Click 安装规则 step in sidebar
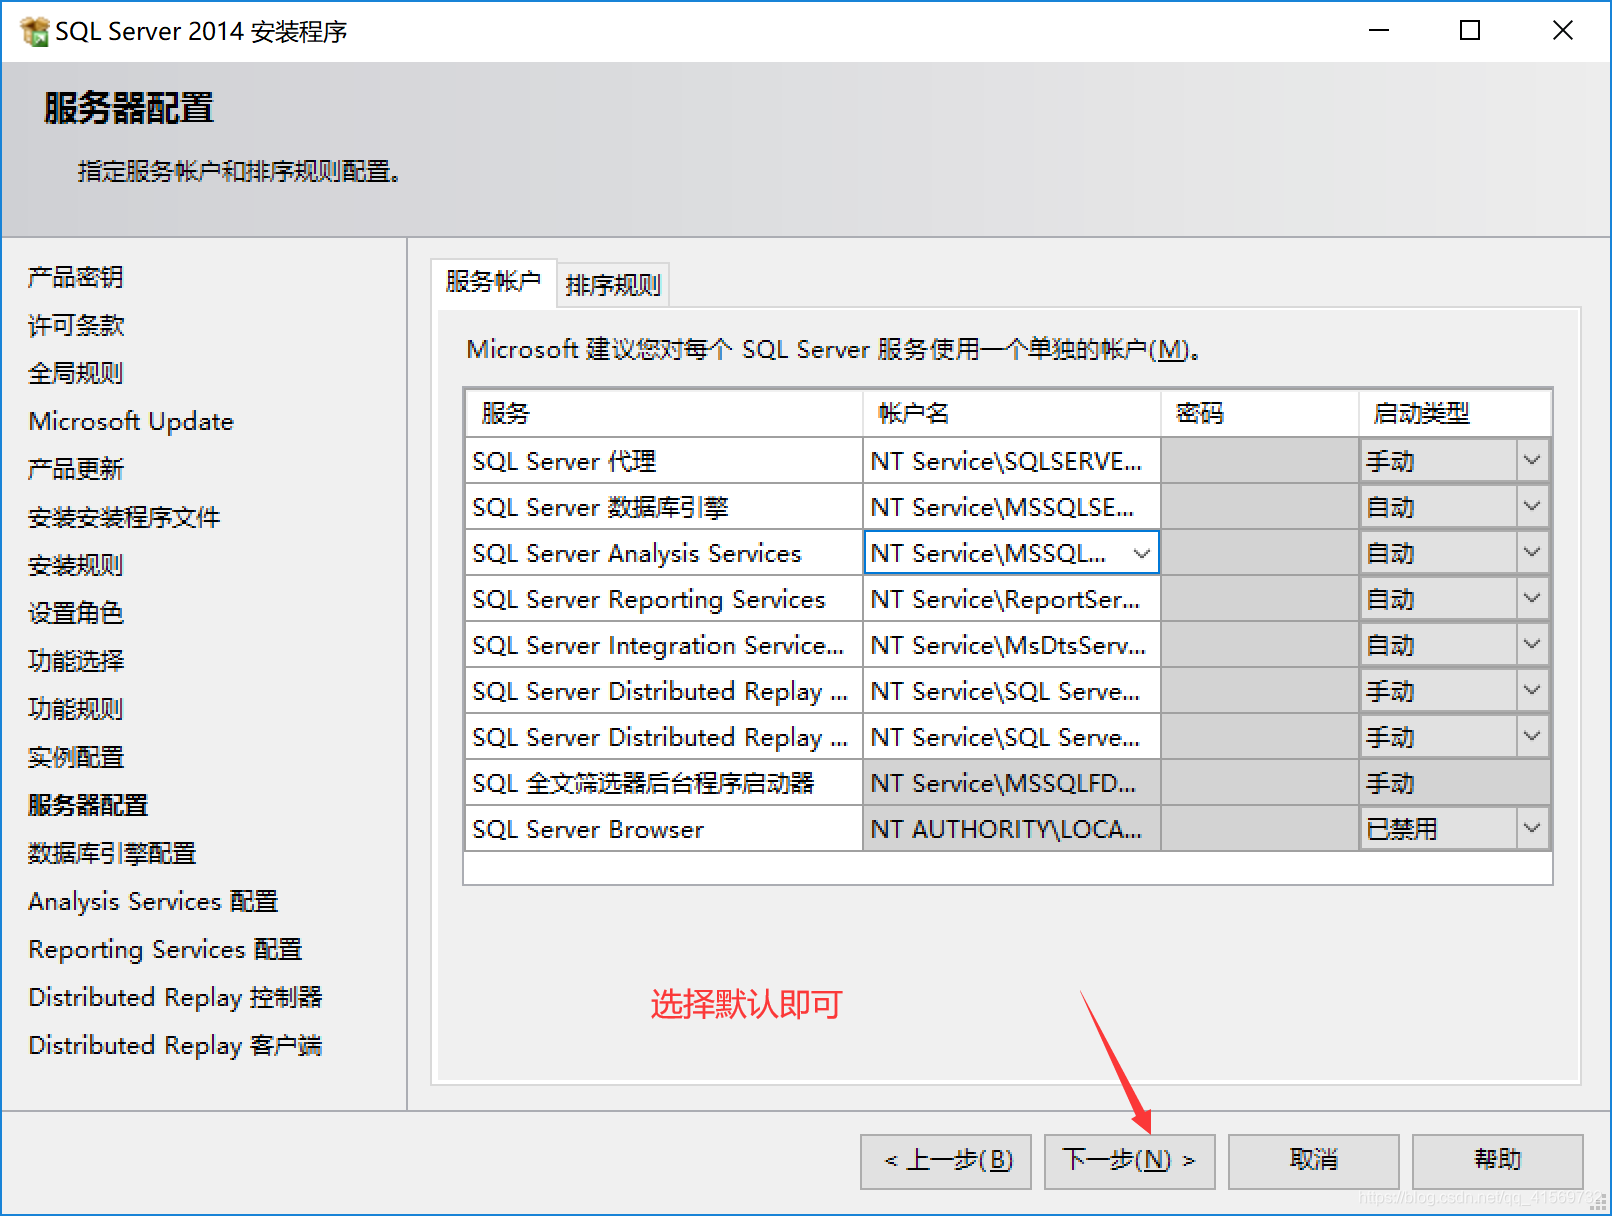 [76, 565]
